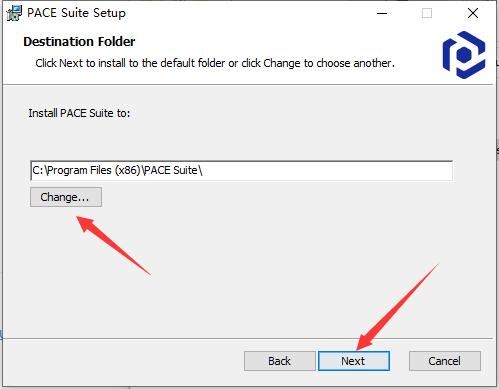The image size is (499, 389).
Task: Place the cursor after 'PACE Suite\' in the path
Action: tap(203, 171)
